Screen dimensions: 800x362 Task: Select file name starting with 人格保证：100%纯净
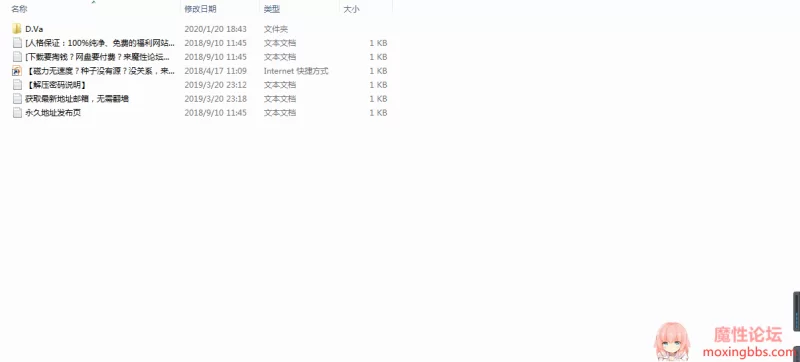click(x=100, y=43)
